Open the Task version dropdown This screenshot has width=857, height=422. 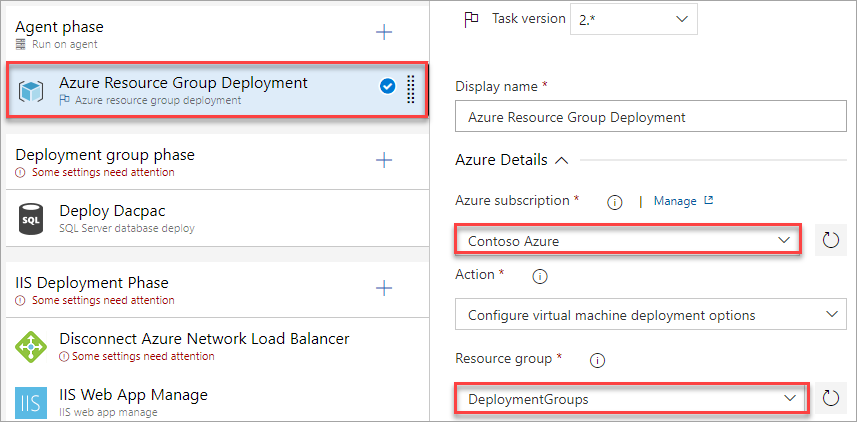click(633, 19)
